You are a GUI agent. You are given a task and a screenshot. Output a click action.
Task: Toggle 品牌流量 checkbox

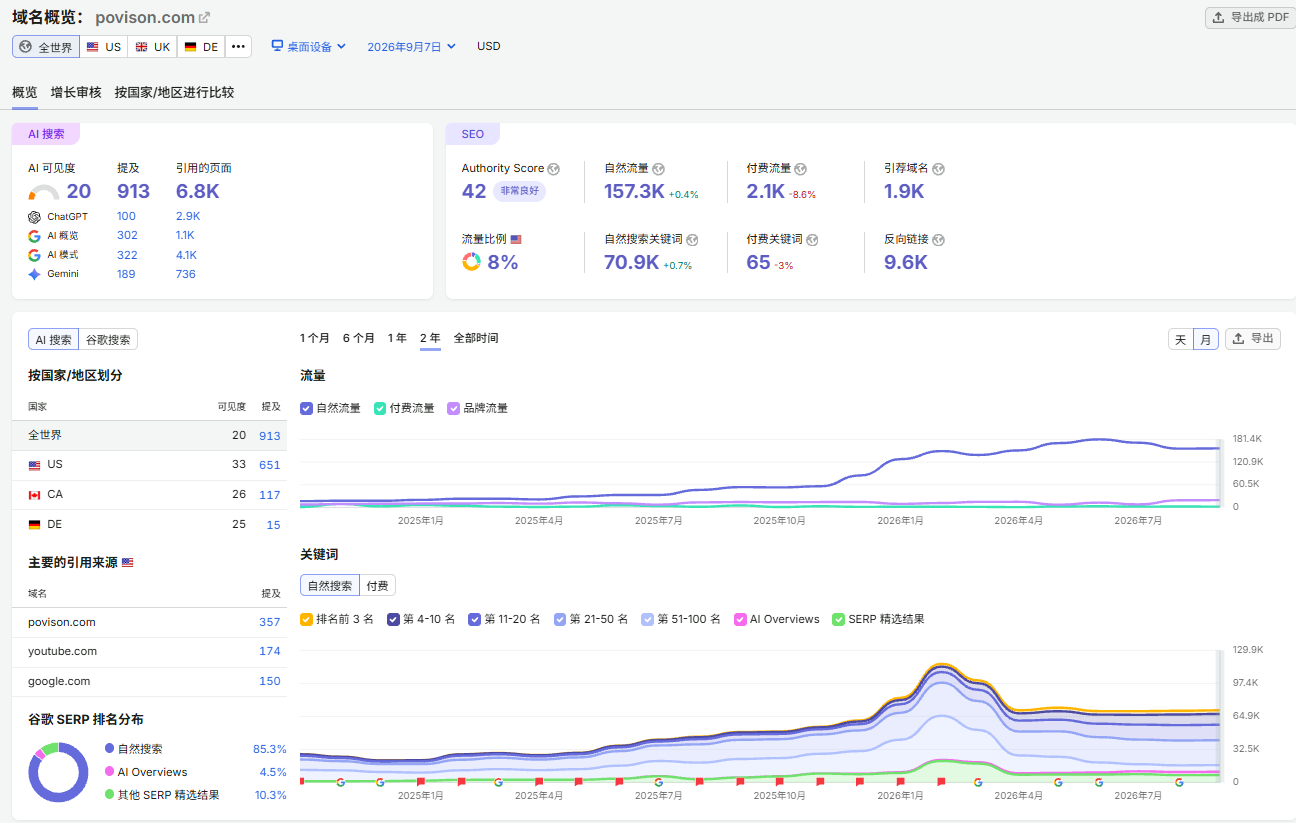coord(454,408)
